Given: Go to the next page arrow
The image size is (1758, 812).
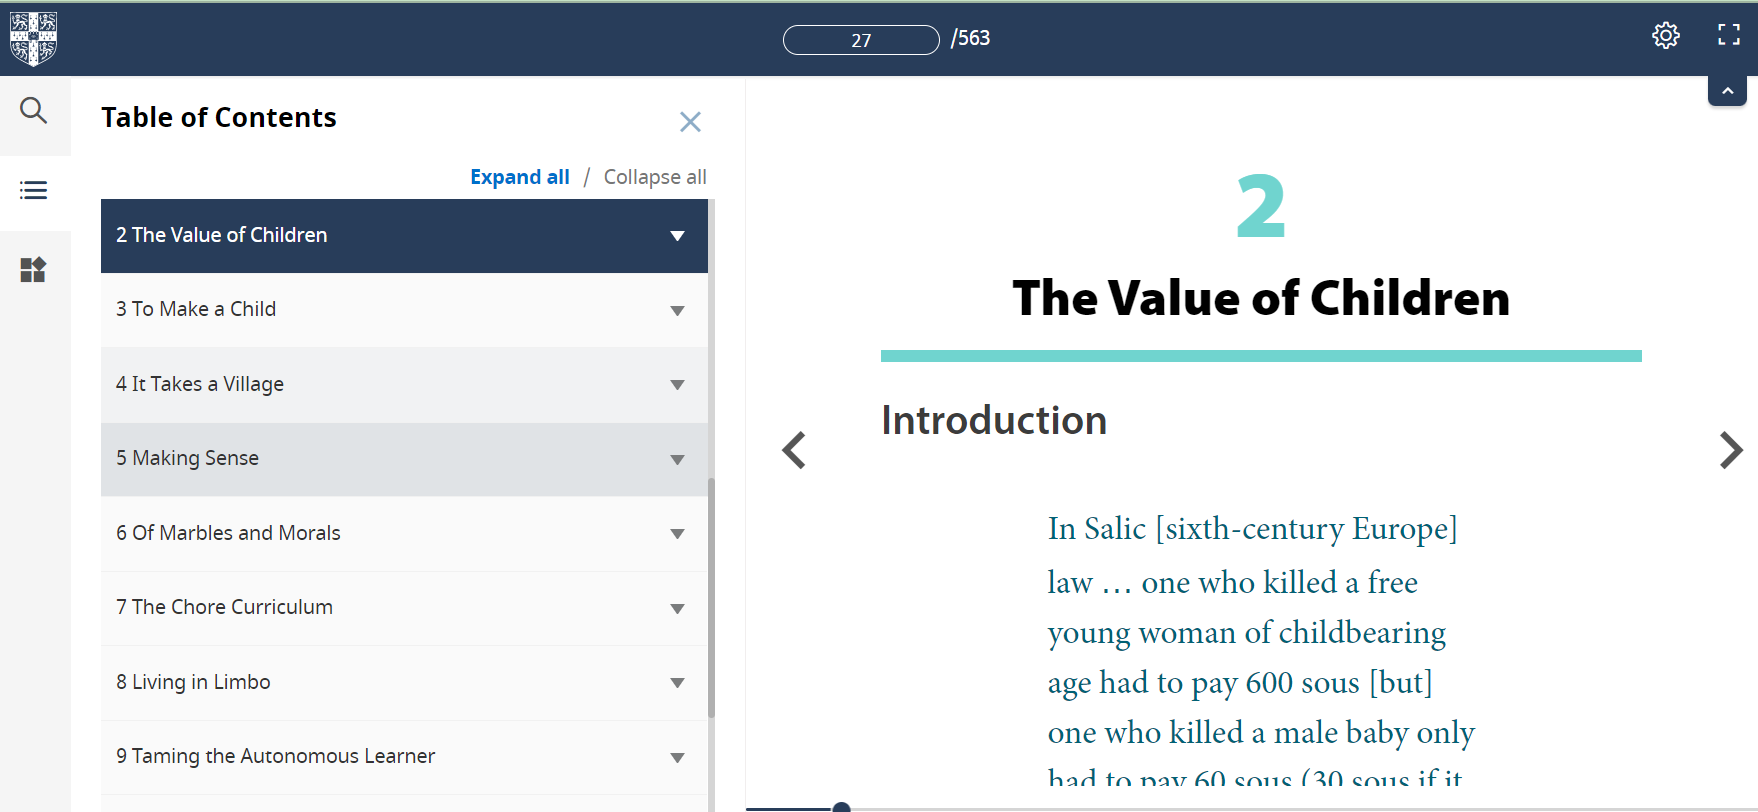Looking at the screenshot, I should tap(1730, 450).
